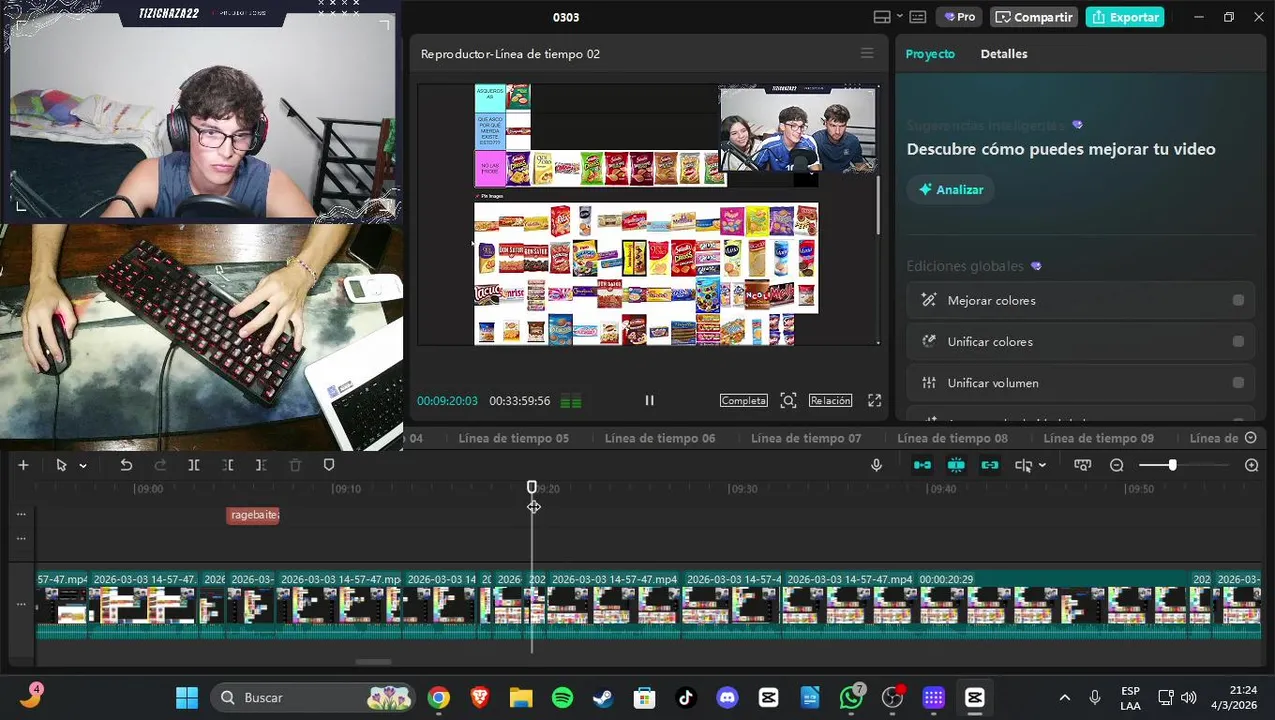
Task: Switch to the Detalles tab
Action: 1004,54
